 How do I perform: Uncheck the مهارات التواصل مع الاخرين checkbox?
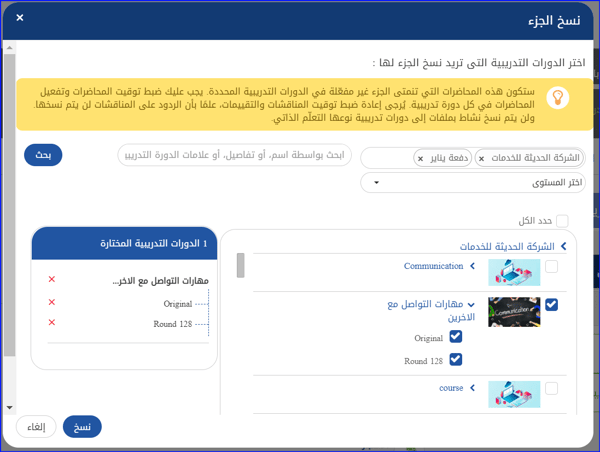tap(551, 305)
